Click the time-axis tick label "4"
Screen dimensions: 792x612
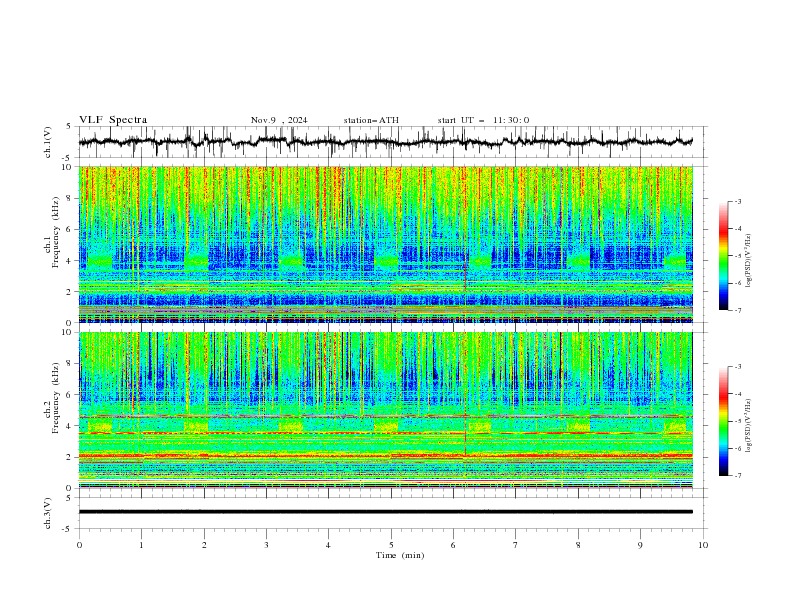pos(328,545)
